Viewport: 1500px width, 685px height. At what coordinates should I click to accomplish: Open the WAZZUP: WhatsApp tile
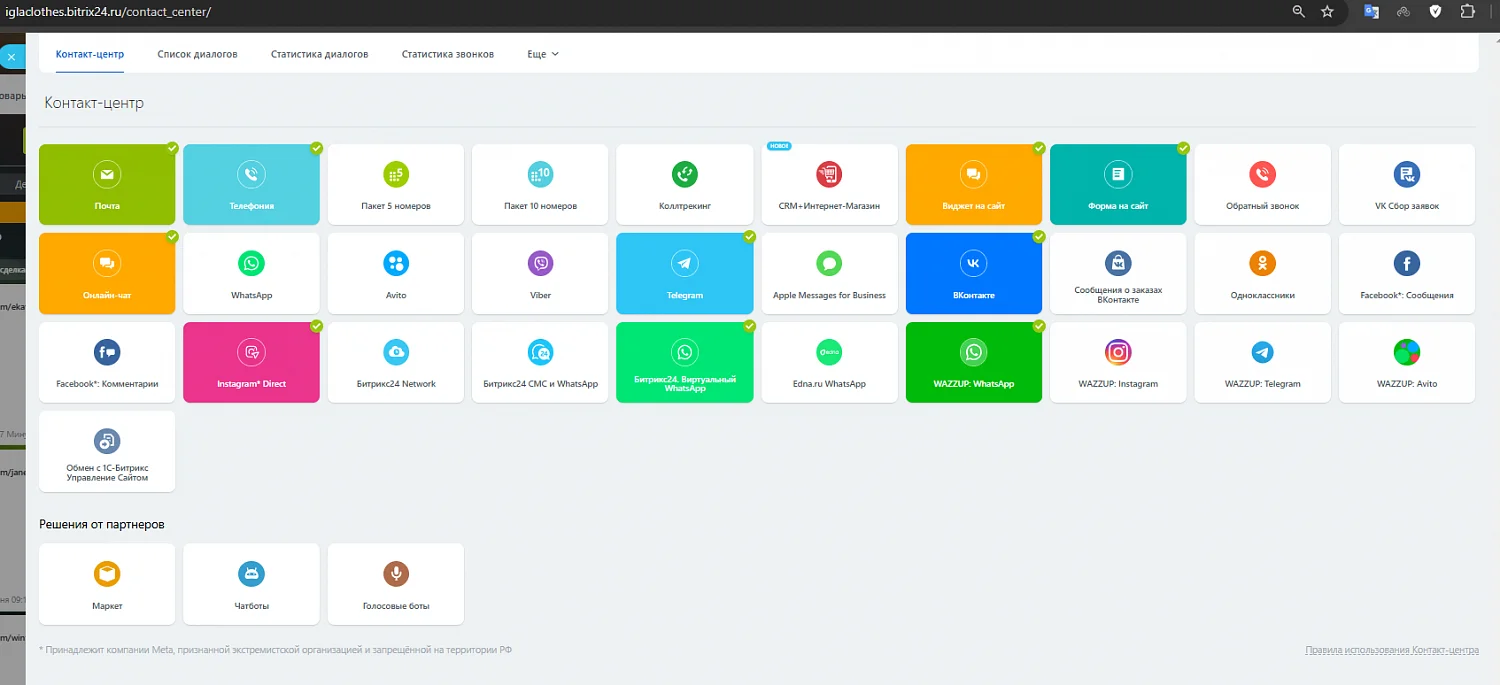click(x=974, y=362)
